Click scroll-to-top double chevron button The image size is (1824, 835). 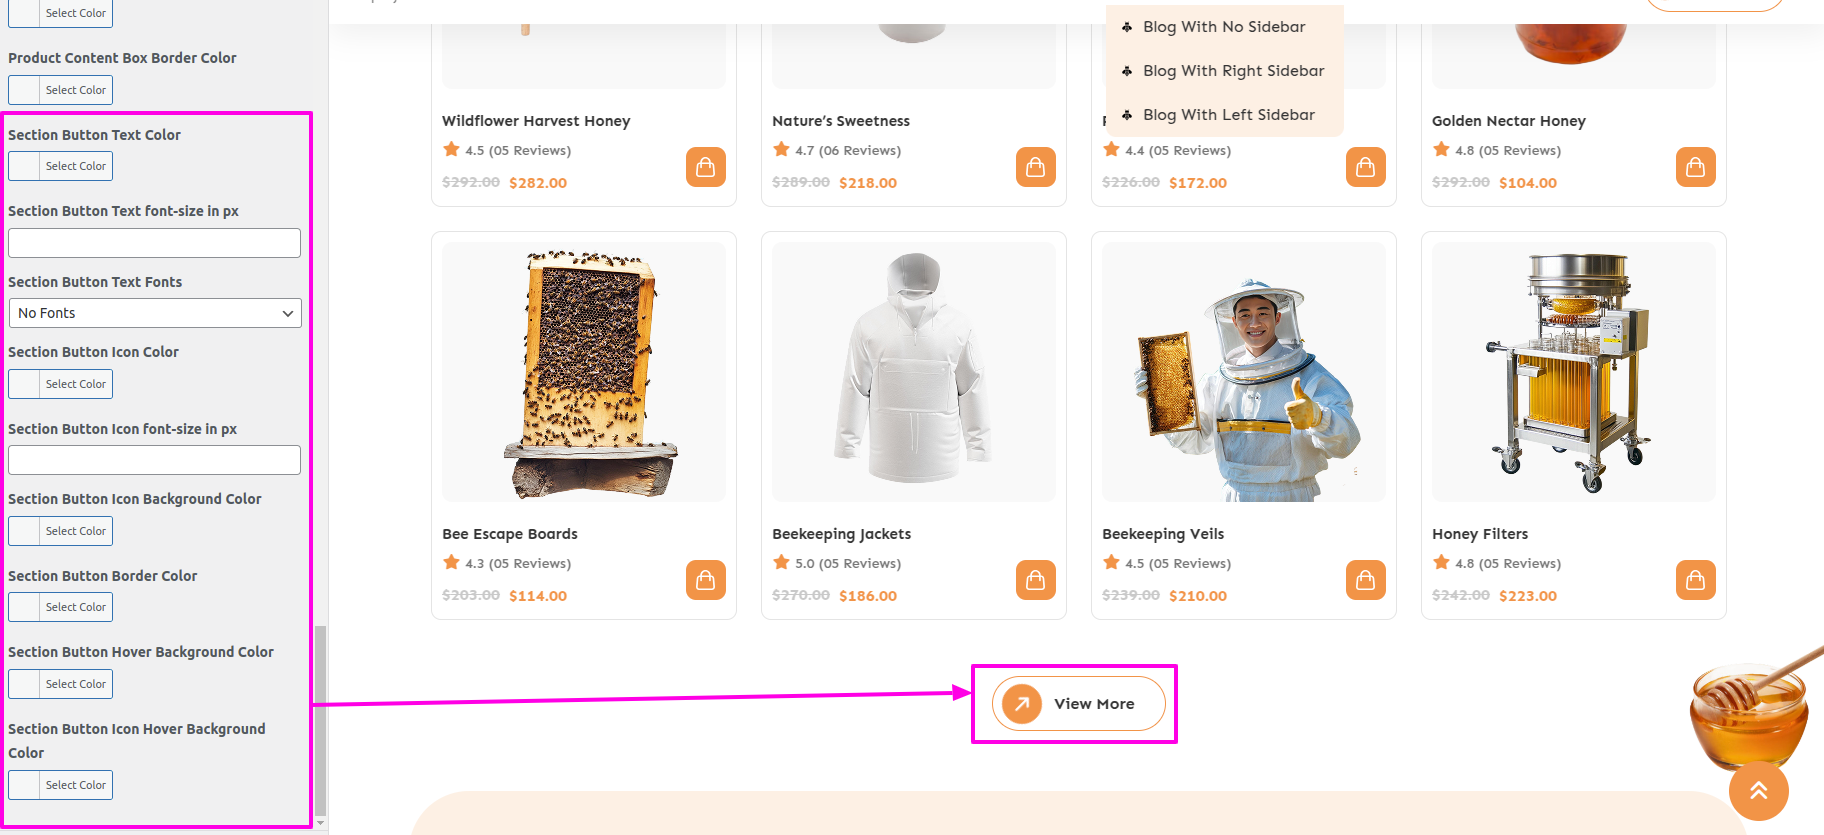click(x=1758, y=791)
